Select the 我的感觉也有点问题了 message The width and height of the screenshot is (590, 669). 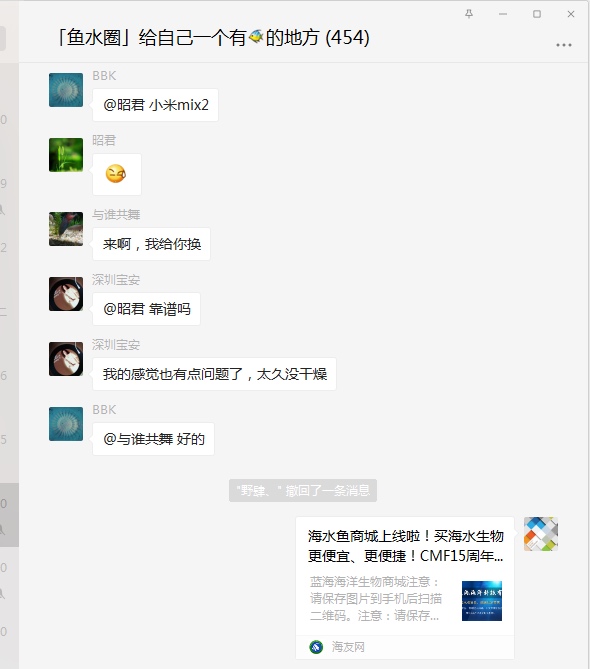click(214, 374)
